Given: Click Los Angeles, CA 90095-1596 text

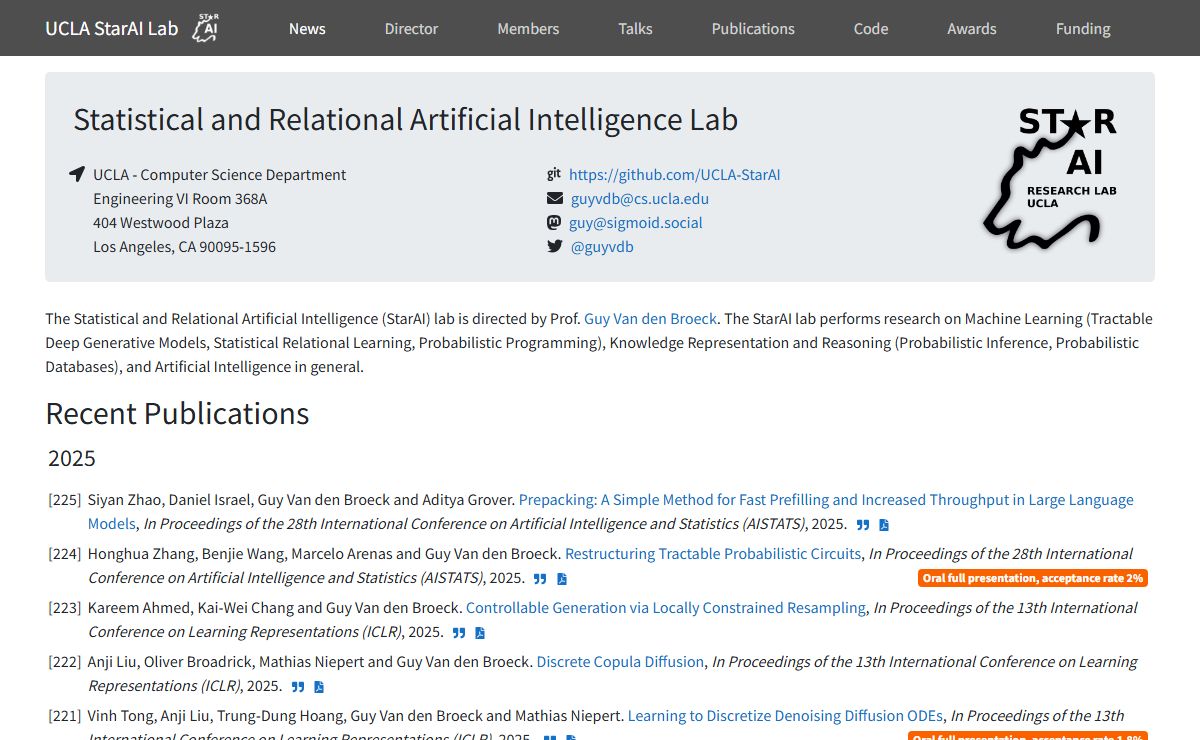Looking at the screenshot, I should [185, 246].
